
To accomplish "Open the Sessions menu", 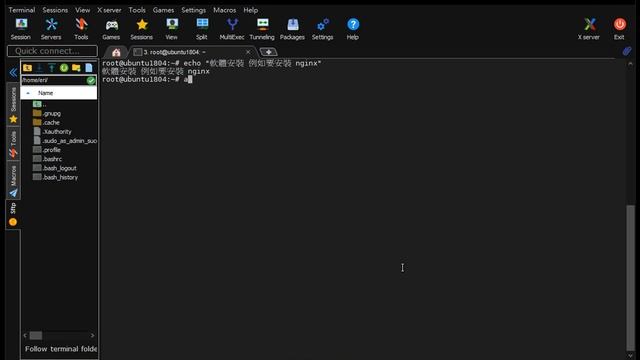I will (x=55, y=10).
